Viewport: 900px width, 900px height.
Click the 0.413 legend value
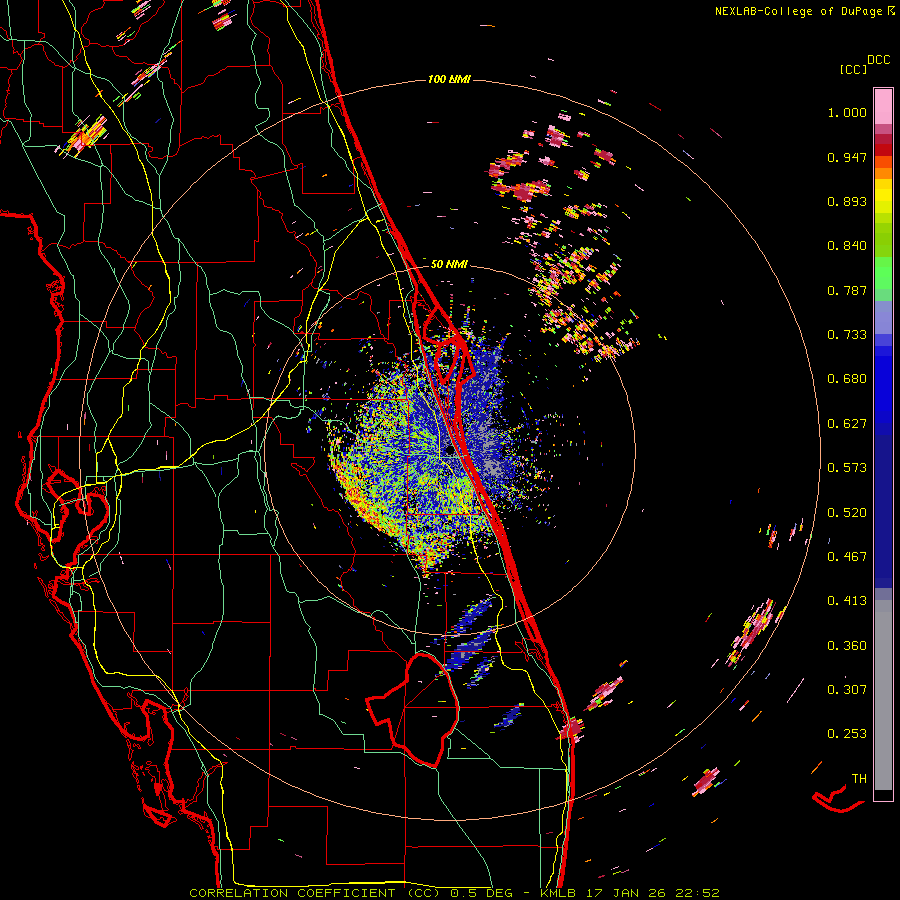click(847, 601)
